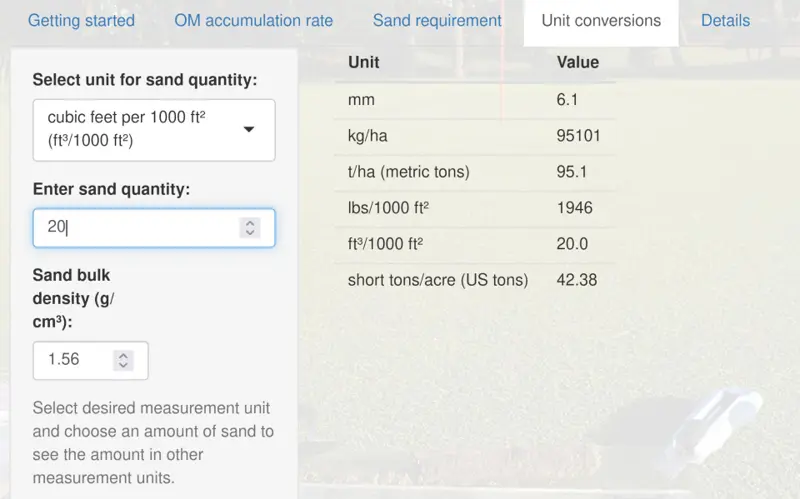Click the value 6.1
The width and height of the screenshot is (800, 499).
567,99
